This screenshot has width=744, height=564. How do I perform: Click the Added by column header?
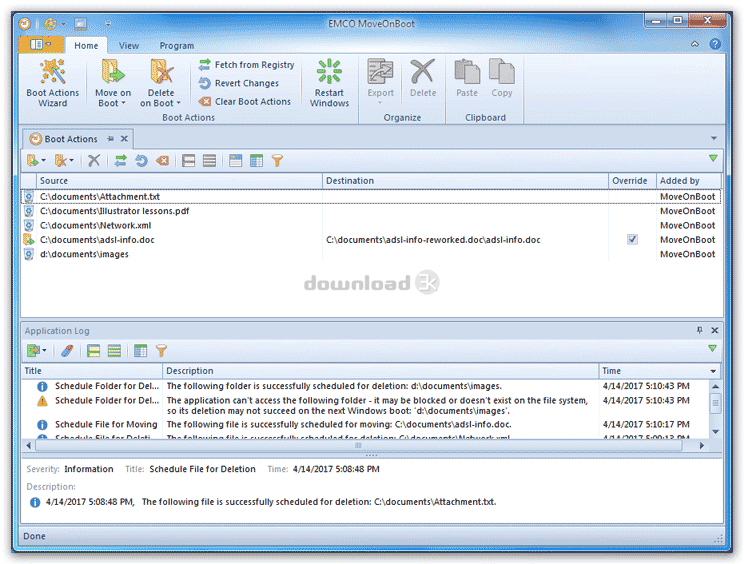coord(688,181)
